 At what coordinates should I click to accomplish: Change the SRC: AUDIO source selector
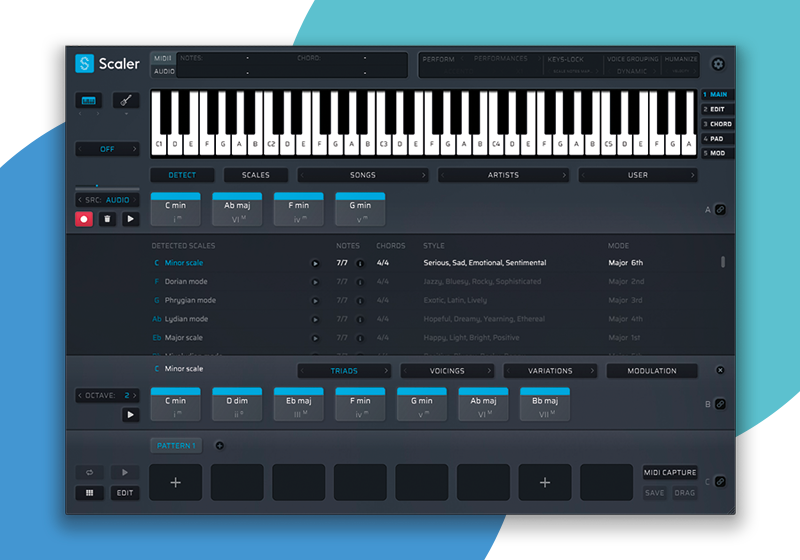click(x=107, y=200)
